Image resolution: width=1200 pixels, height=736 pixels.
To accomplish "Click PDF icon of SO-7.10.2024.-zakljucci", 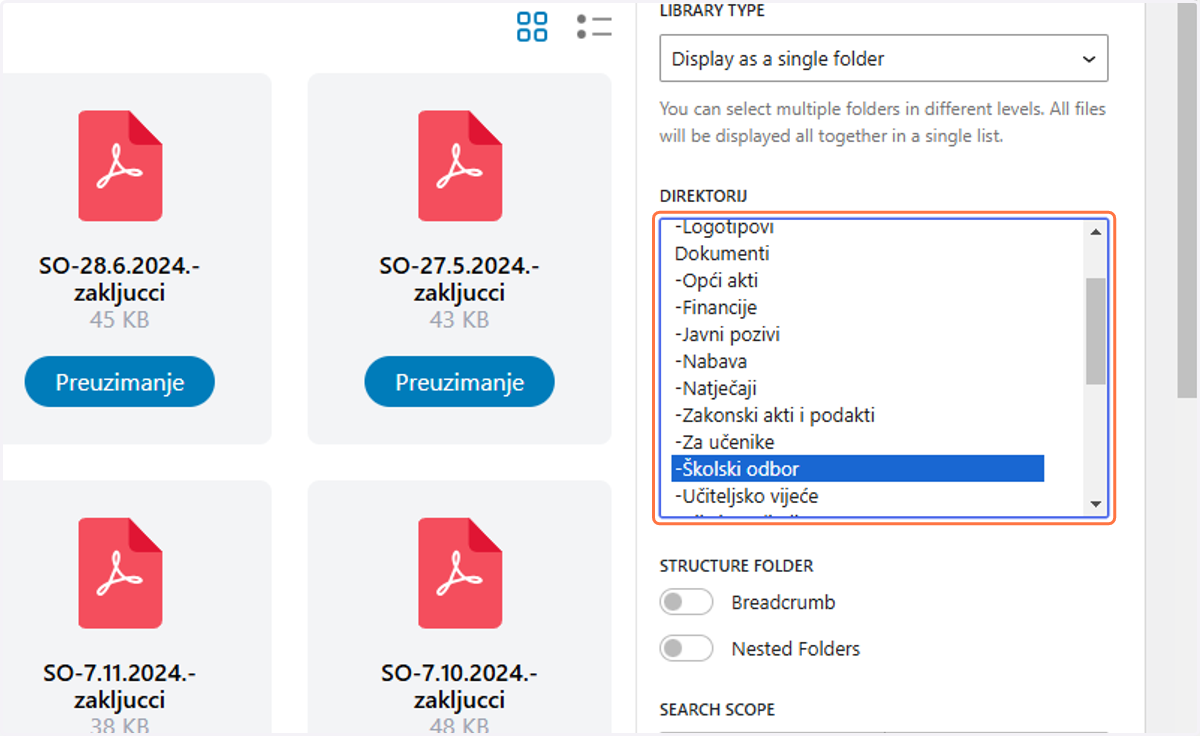I will coord(460,573).
